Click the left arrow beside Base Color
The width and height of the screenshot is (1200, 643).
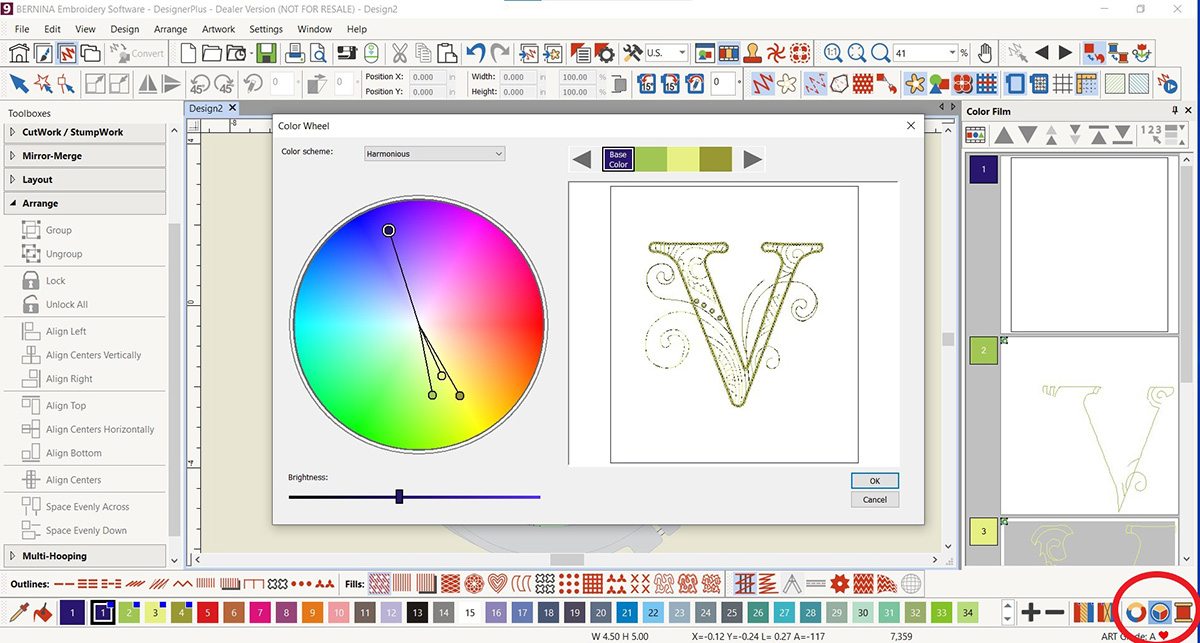581,159
